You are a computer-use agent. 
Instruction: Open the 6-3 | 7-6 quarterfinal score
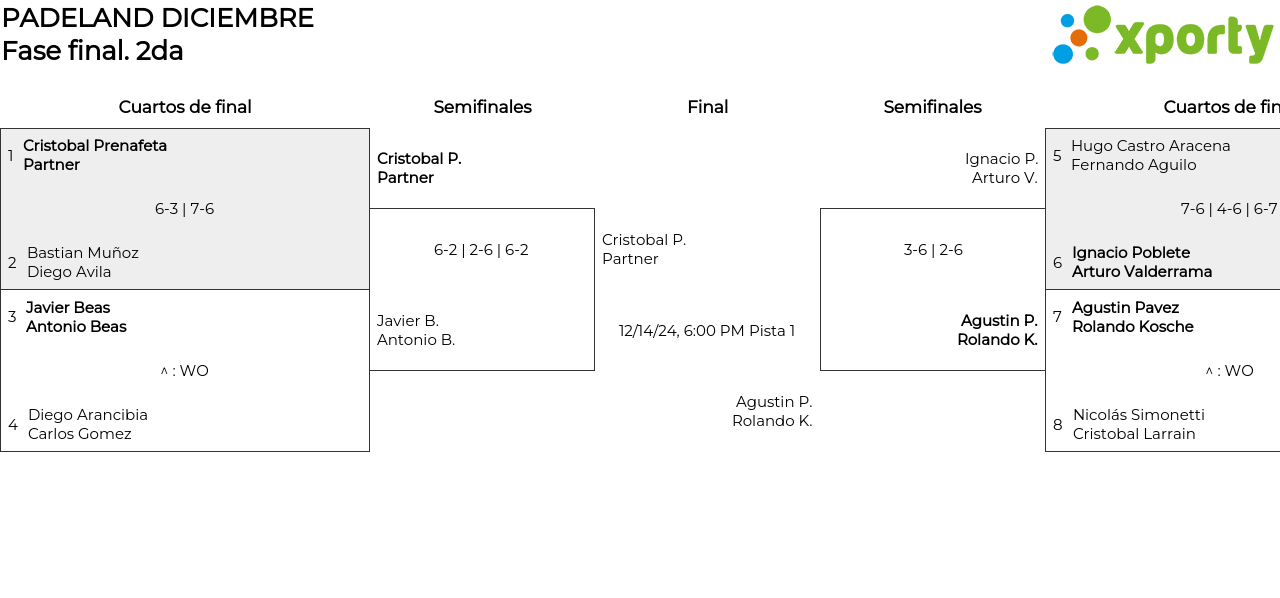(184, 209)
